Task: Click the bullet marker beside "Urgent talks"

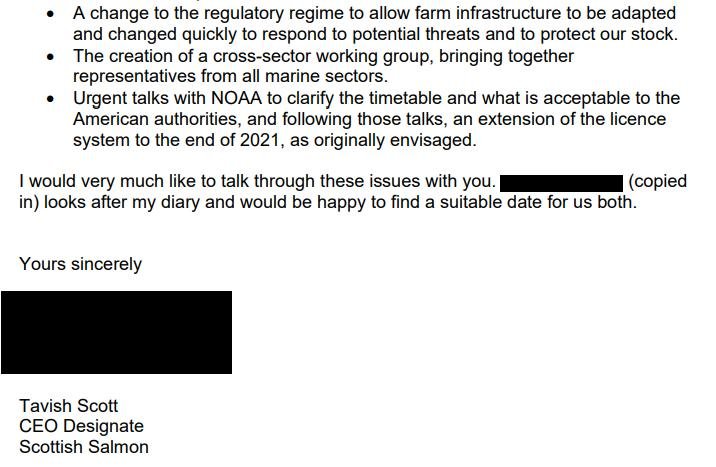Action: coord(51,99)
